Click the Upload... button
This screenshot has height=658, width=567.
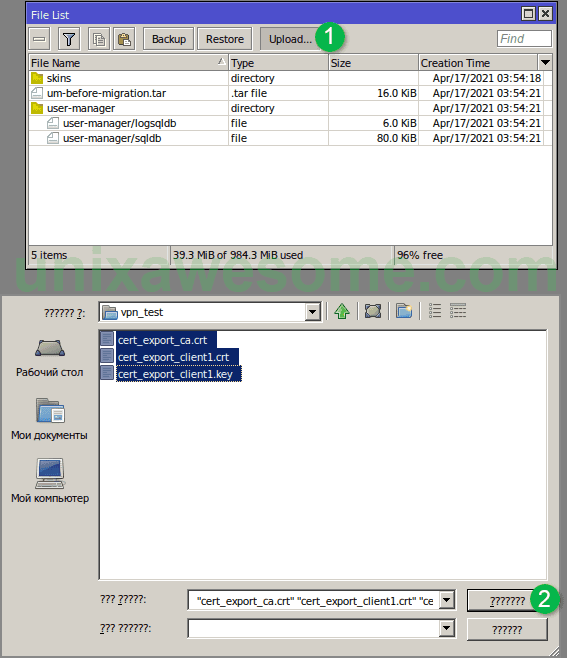(290, 39)
